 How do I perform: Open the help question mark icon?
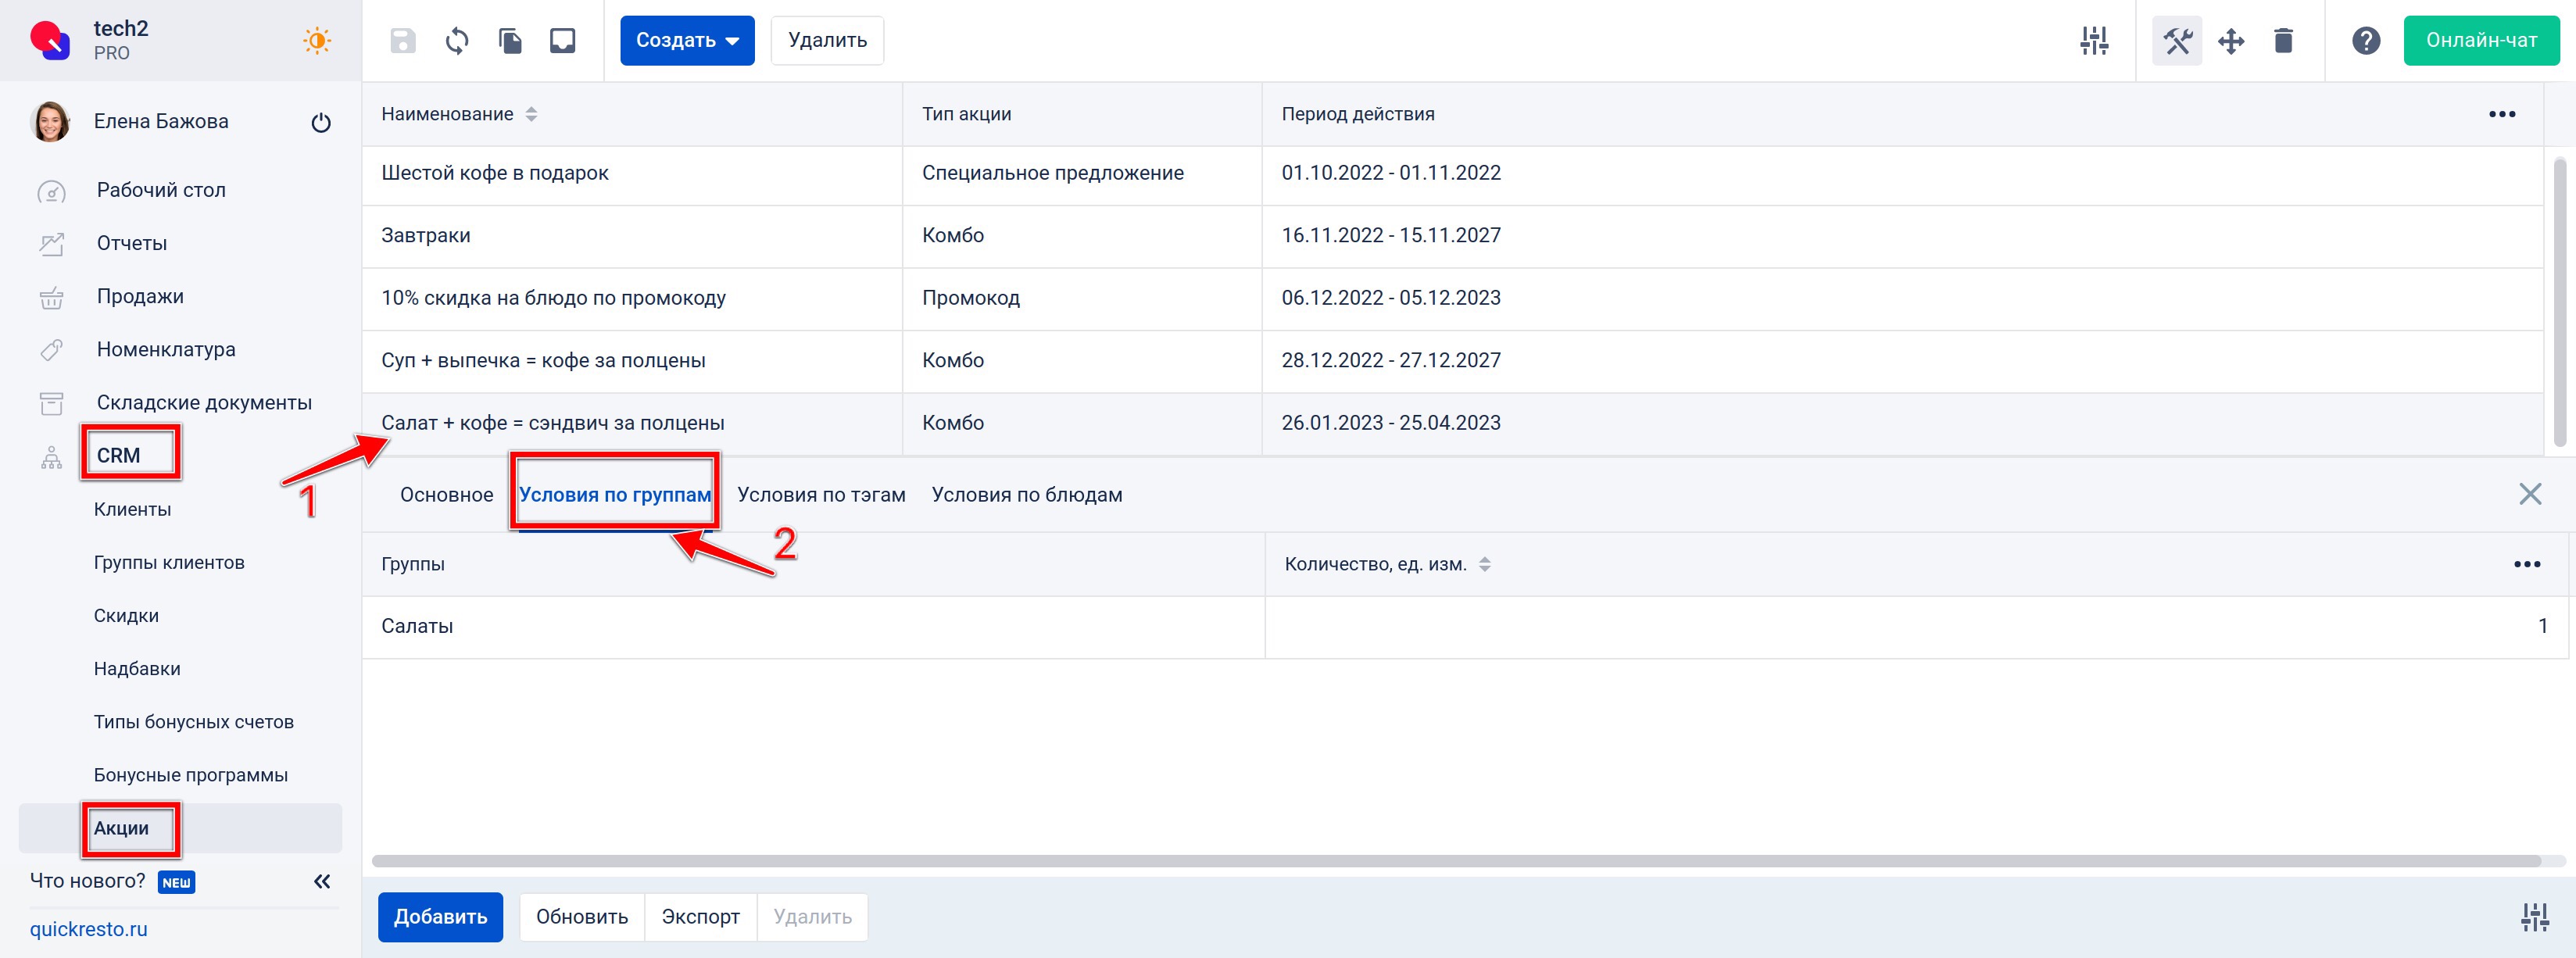point(2366,41)
